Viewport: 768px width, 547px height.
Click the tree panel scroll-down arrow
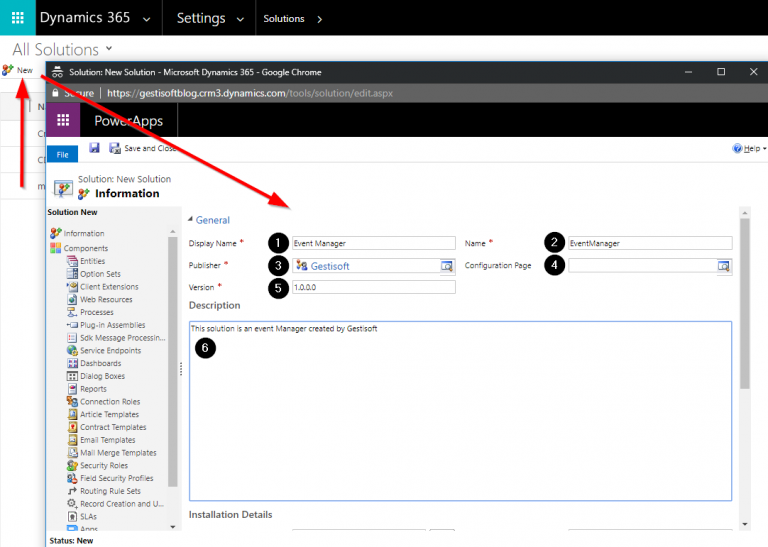tap(172, 527)
